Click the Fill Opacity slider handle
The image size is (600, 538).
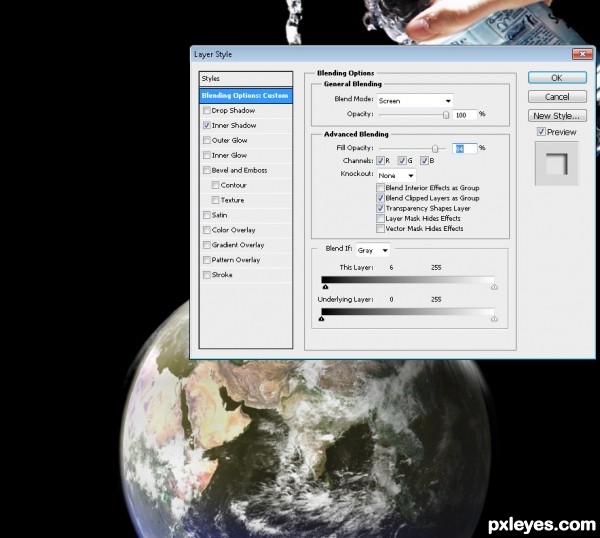click(435, 148)
